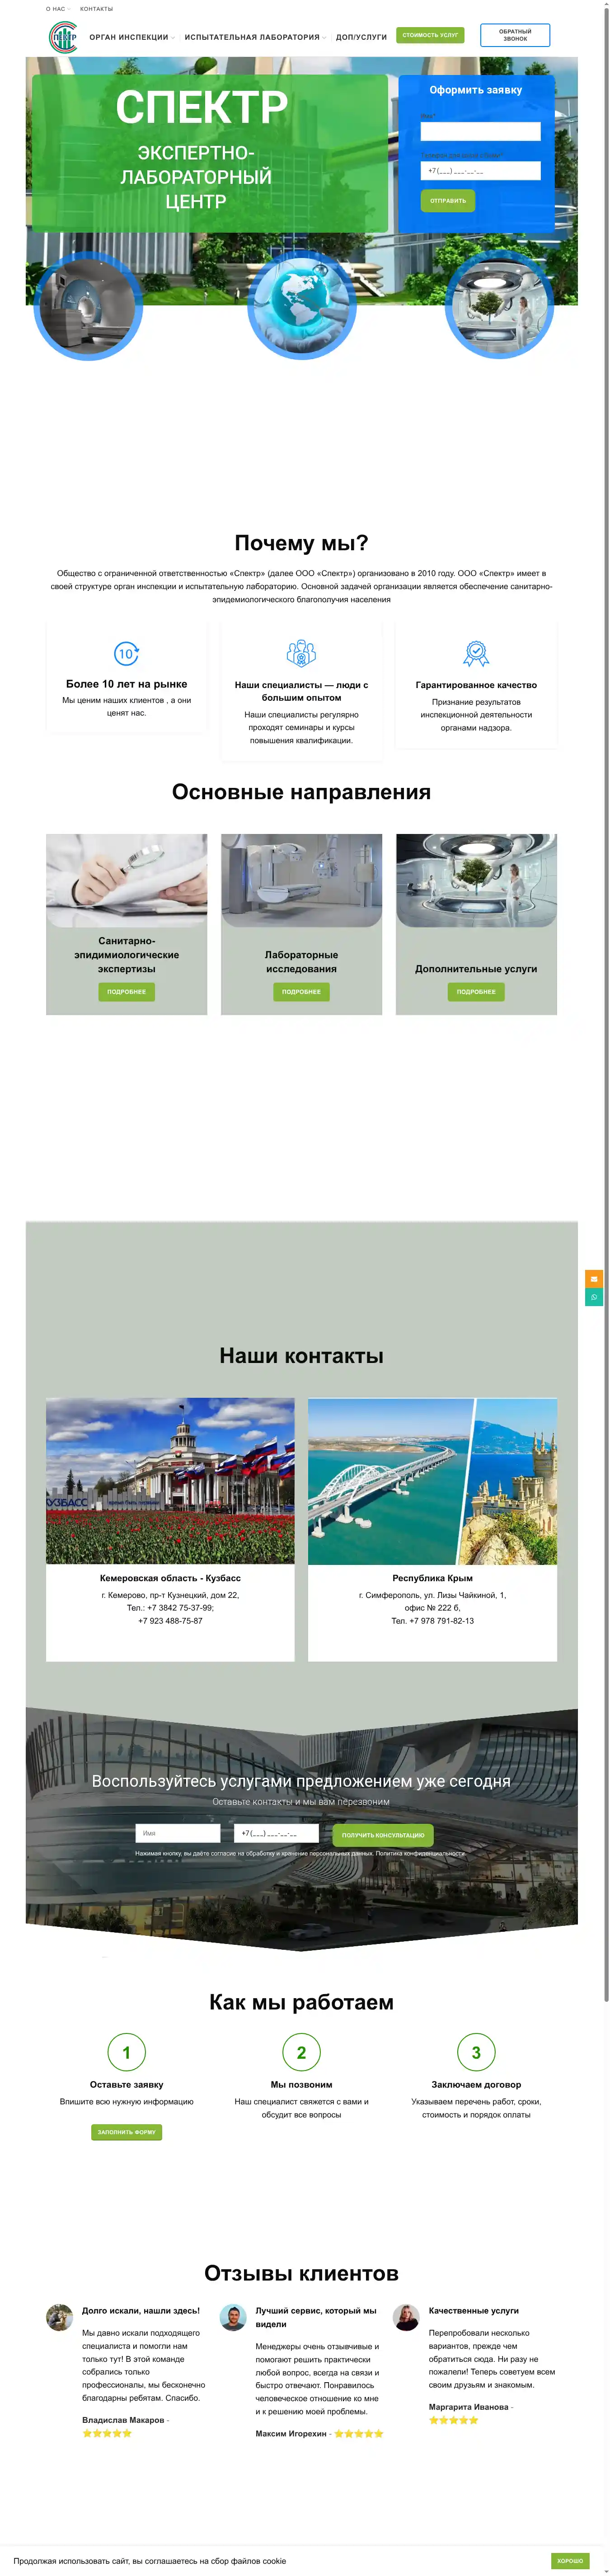Click the 'Стоимость услуг' green button
Screen dimensions: 610x2576
pyautogui.click(x=430, y=35)
